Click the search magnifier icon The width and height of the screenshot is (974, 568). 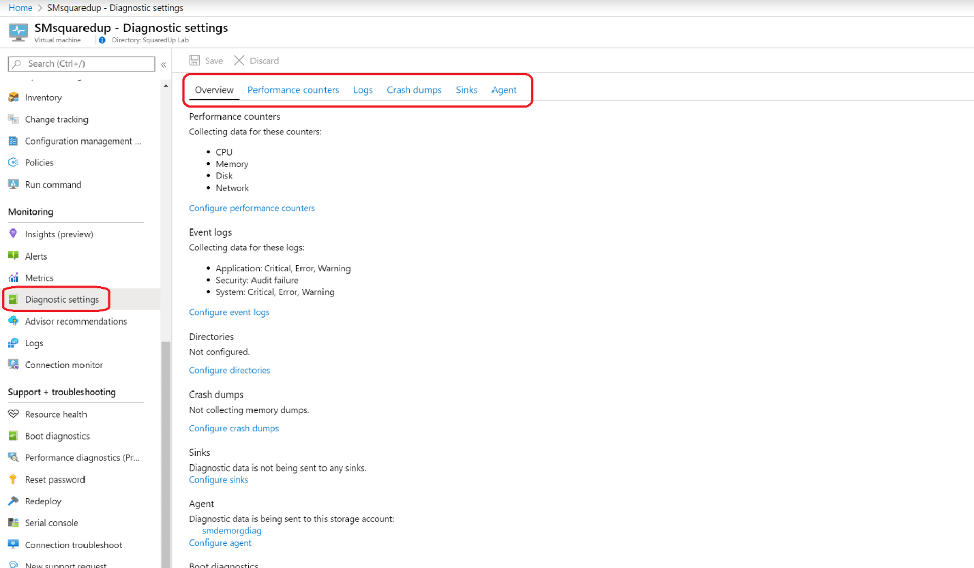(x=17, y=63)
